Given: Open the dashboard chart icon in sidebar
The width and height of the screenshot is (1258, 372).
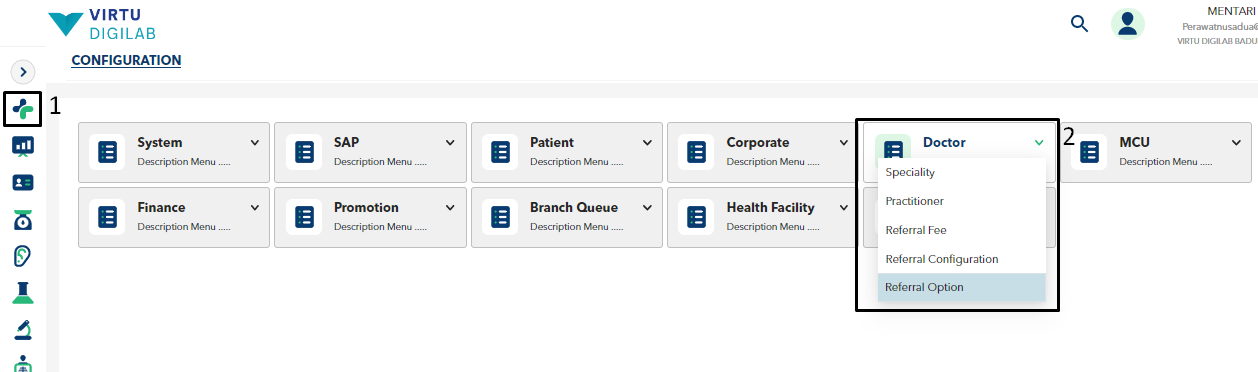Looking at the screenshot, I should (22, 146).
